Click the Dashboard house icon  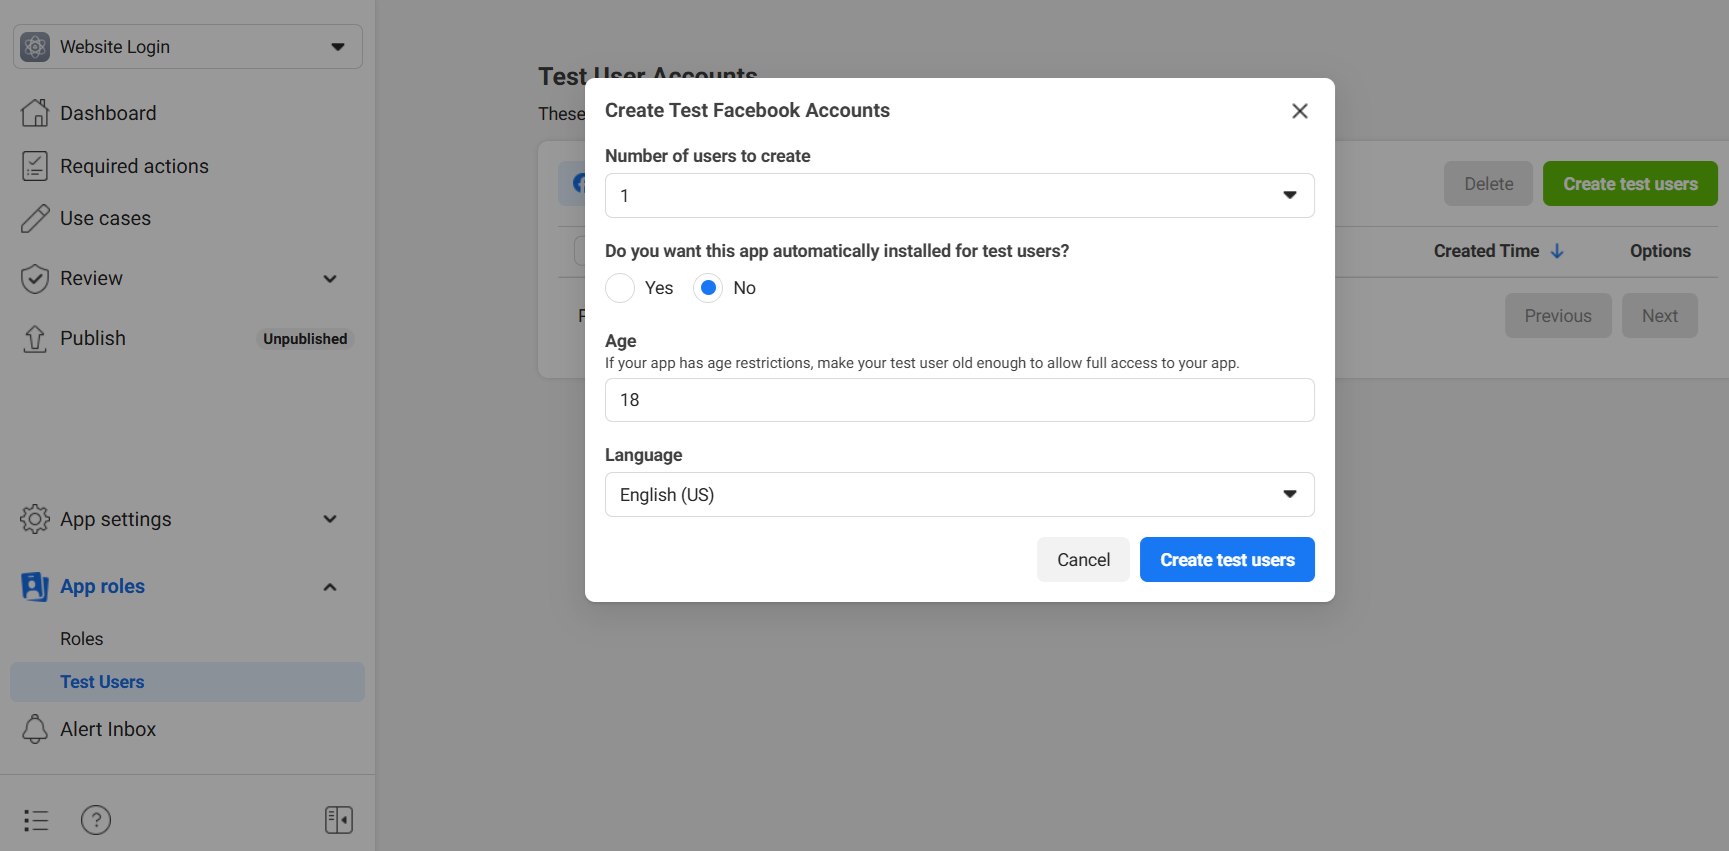35,113
